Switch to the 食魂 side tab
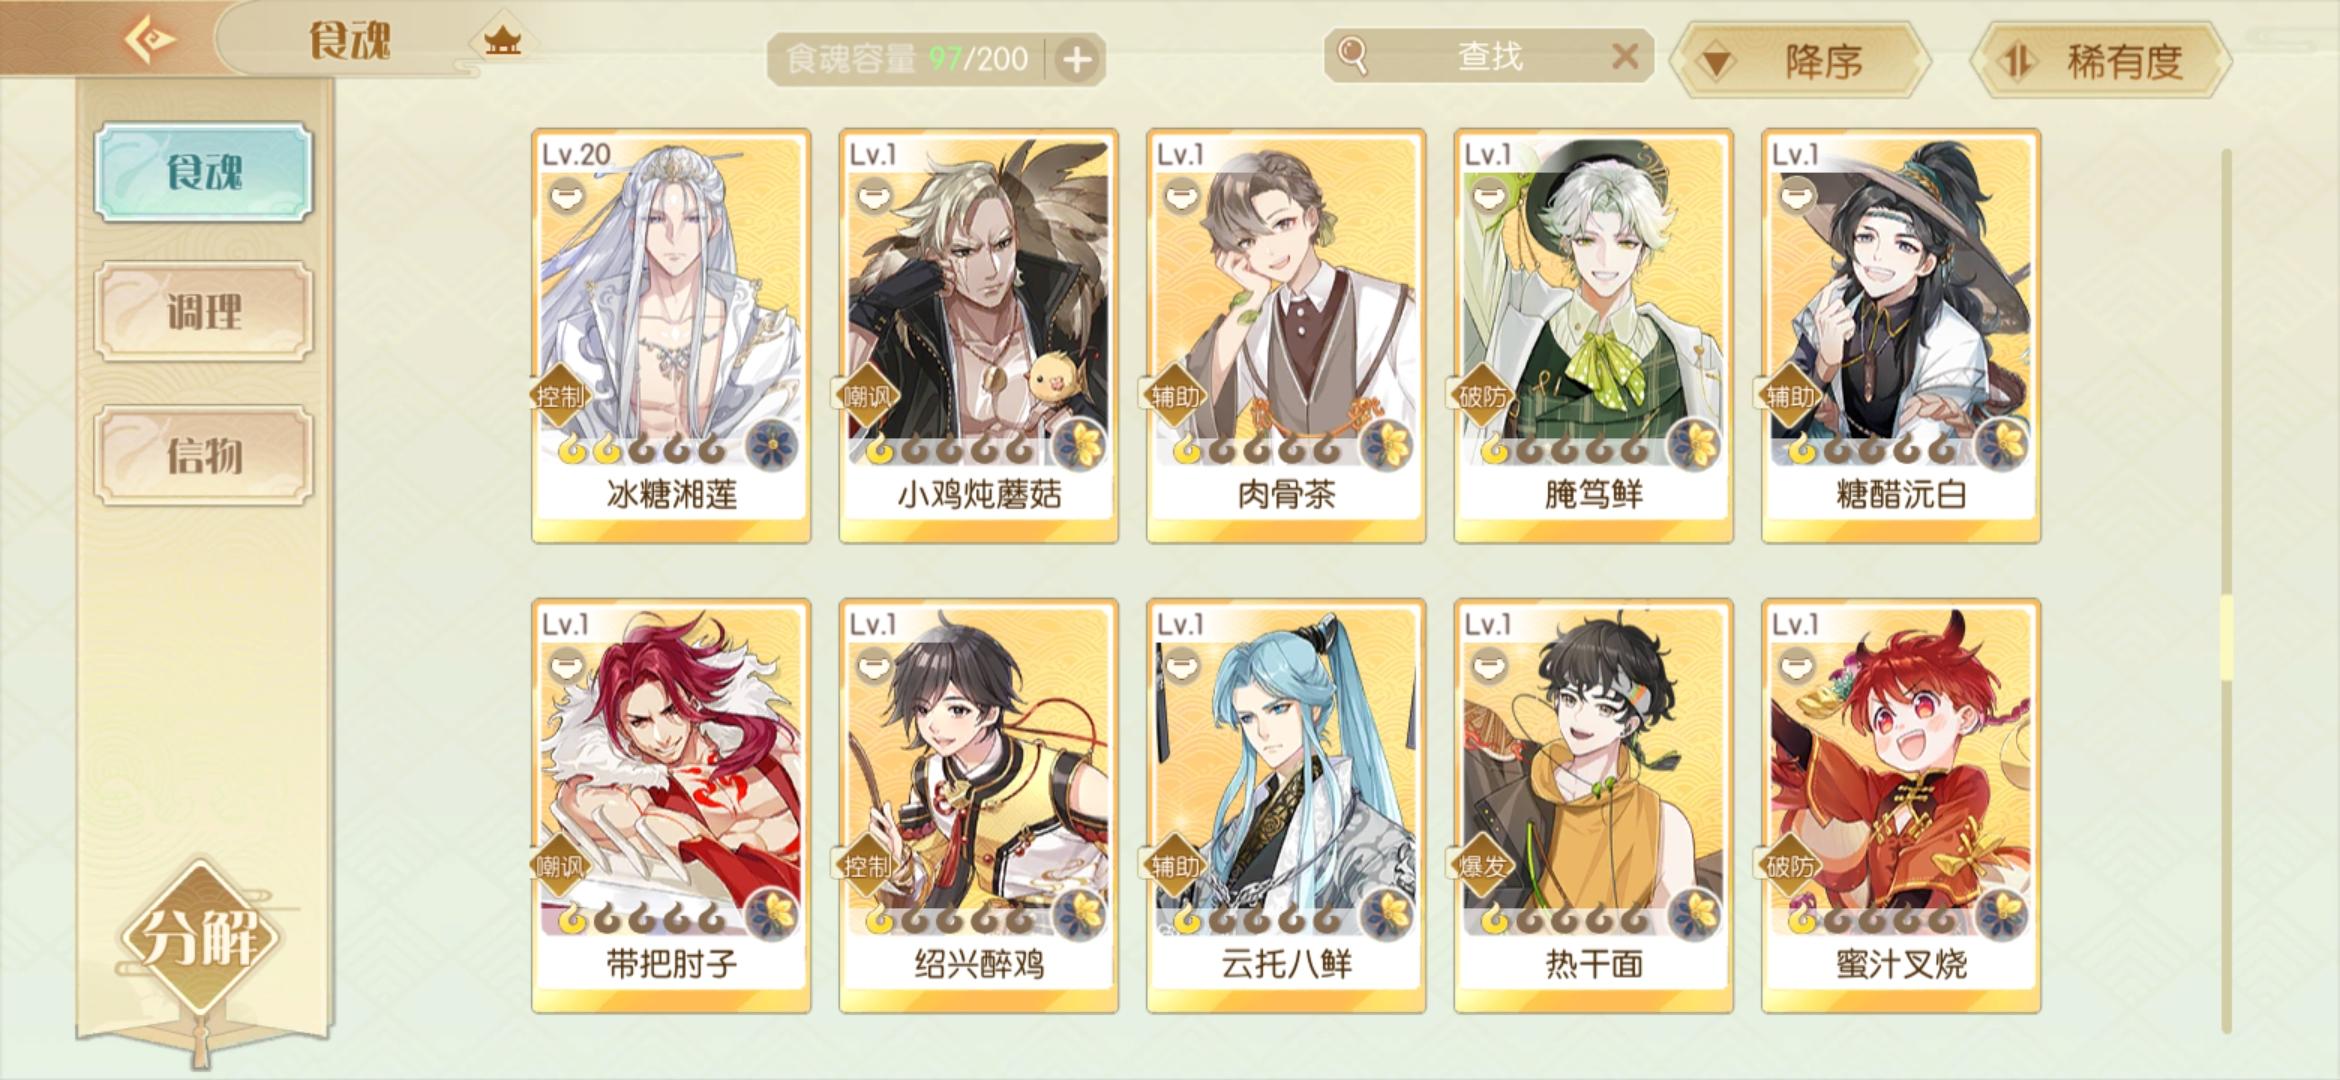Viewport: 2340px width, 1080px height. click(x=204, y=172)
